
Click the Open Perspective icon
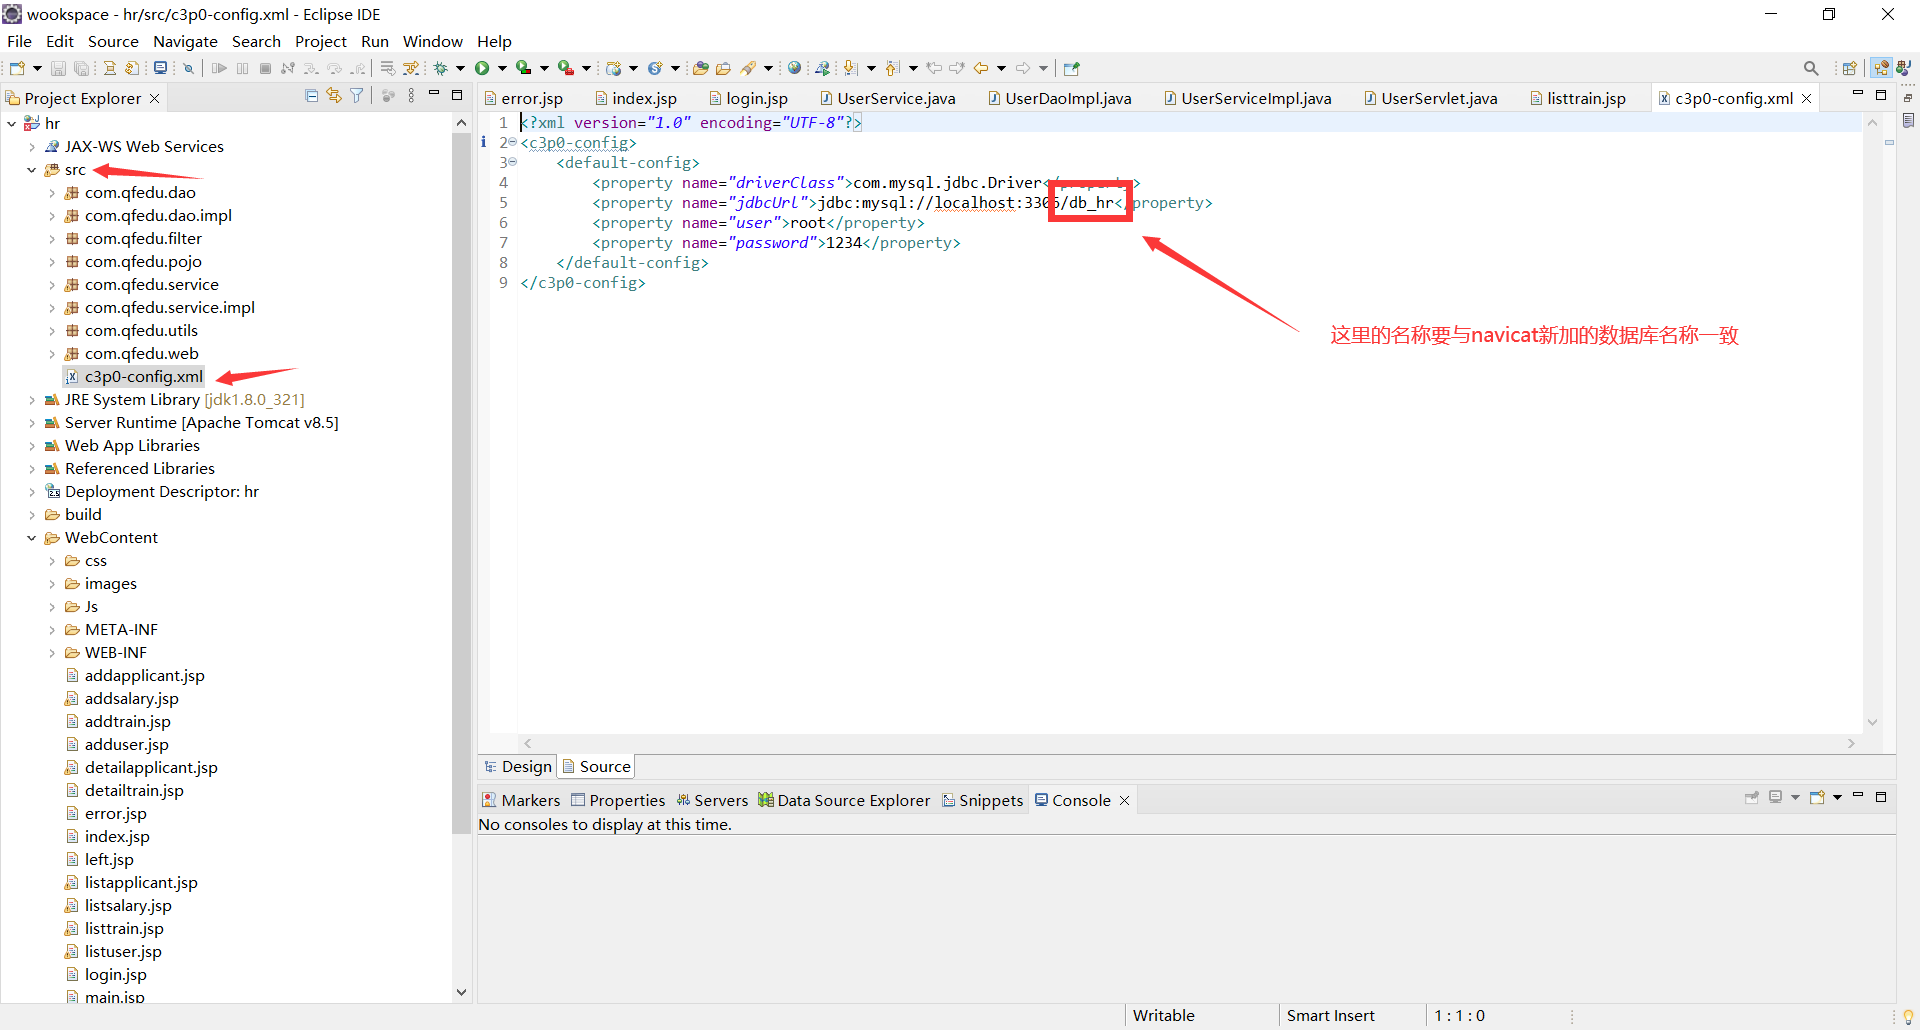click(1849, 68)
